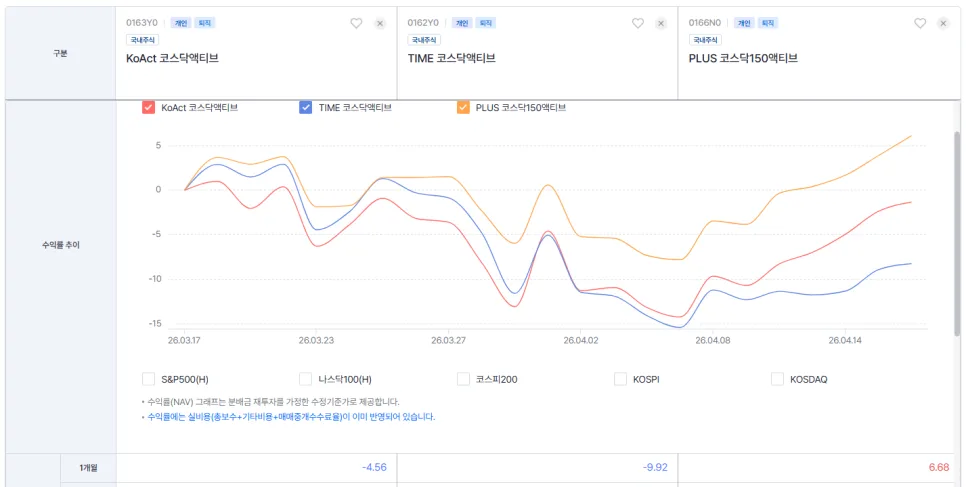
Task: Enable 코스피200 benchmark checkbox
Action: [463, 379]
